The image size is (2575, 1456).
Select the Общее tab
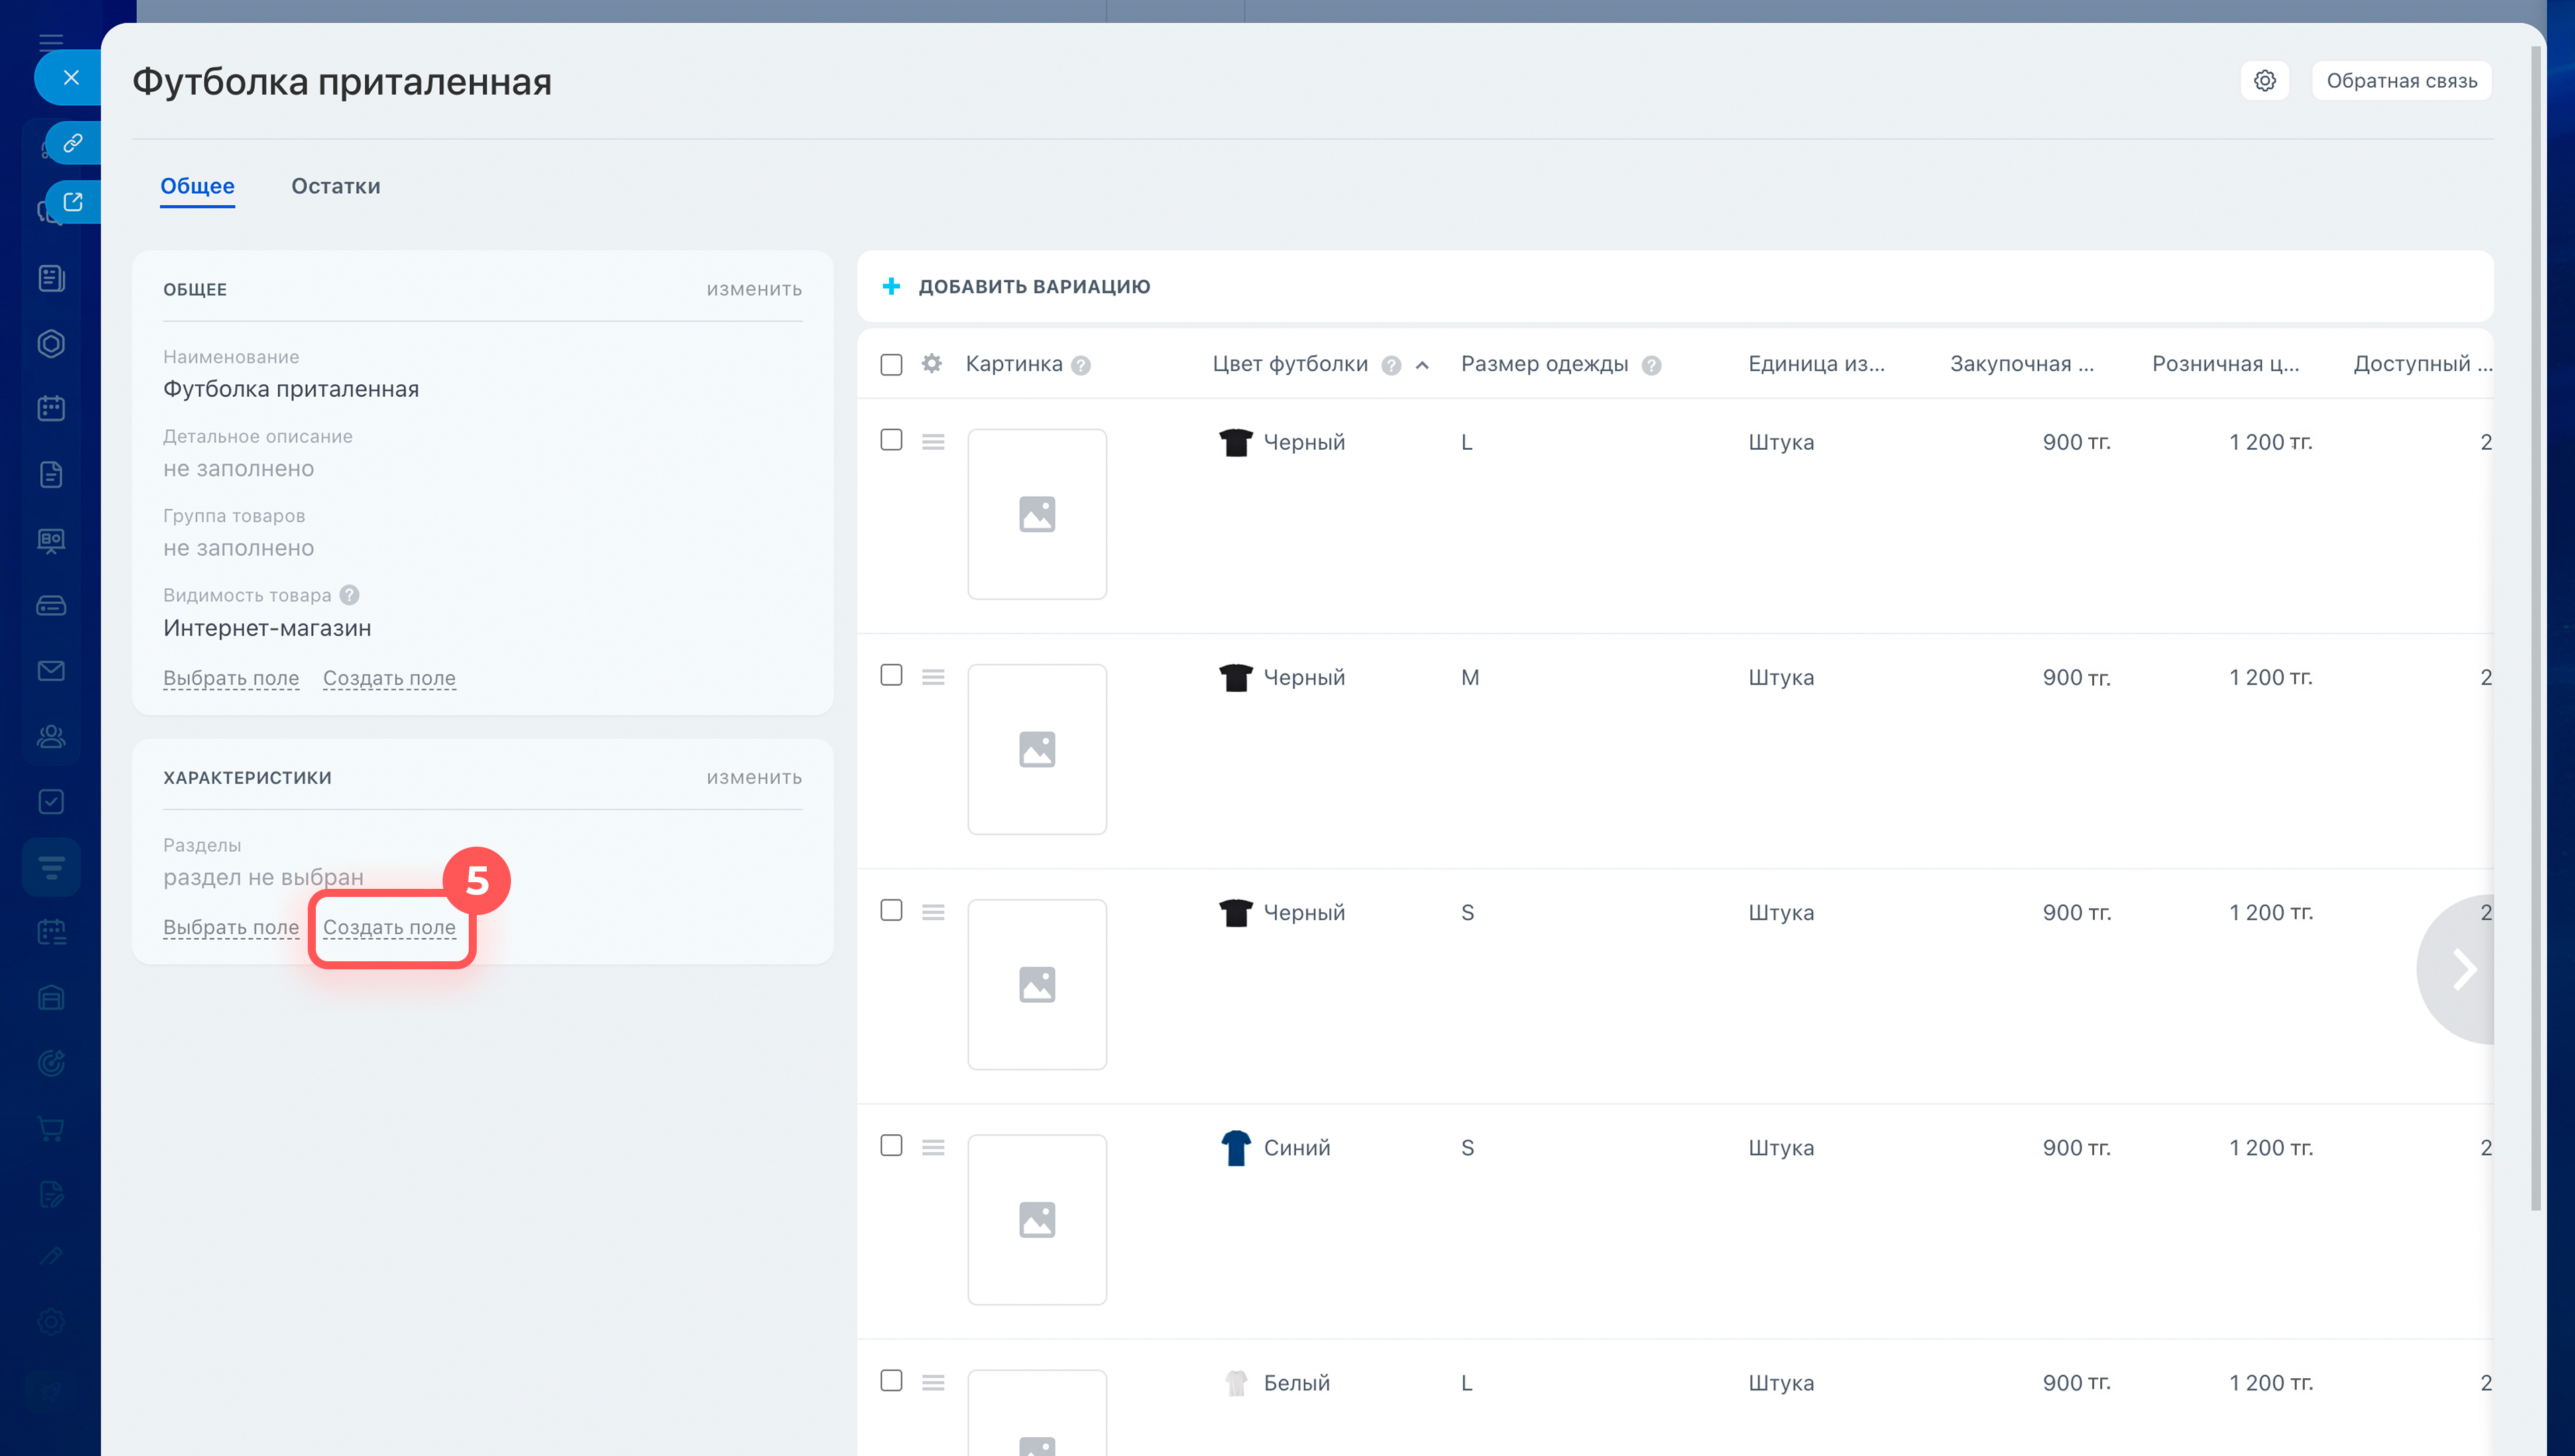tap(197, 186)
